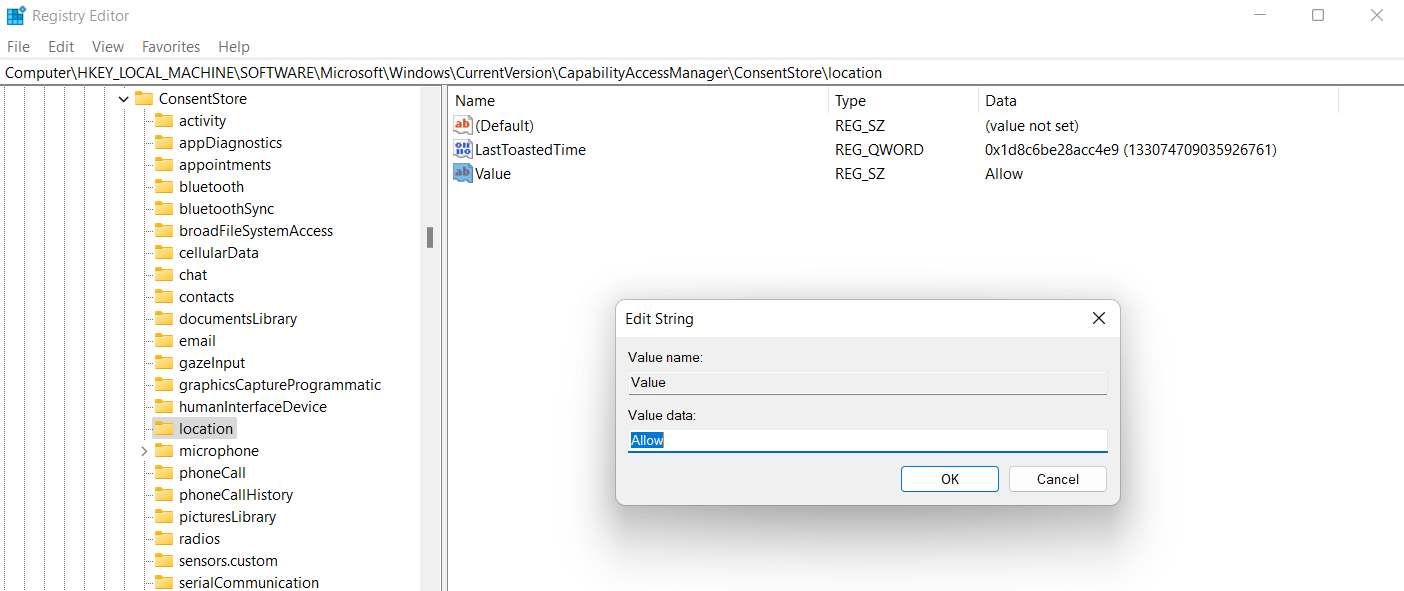This screenshot has height=591, width=1404.
Task: Close the Edit String dialog
Action: click(1099, 319)
